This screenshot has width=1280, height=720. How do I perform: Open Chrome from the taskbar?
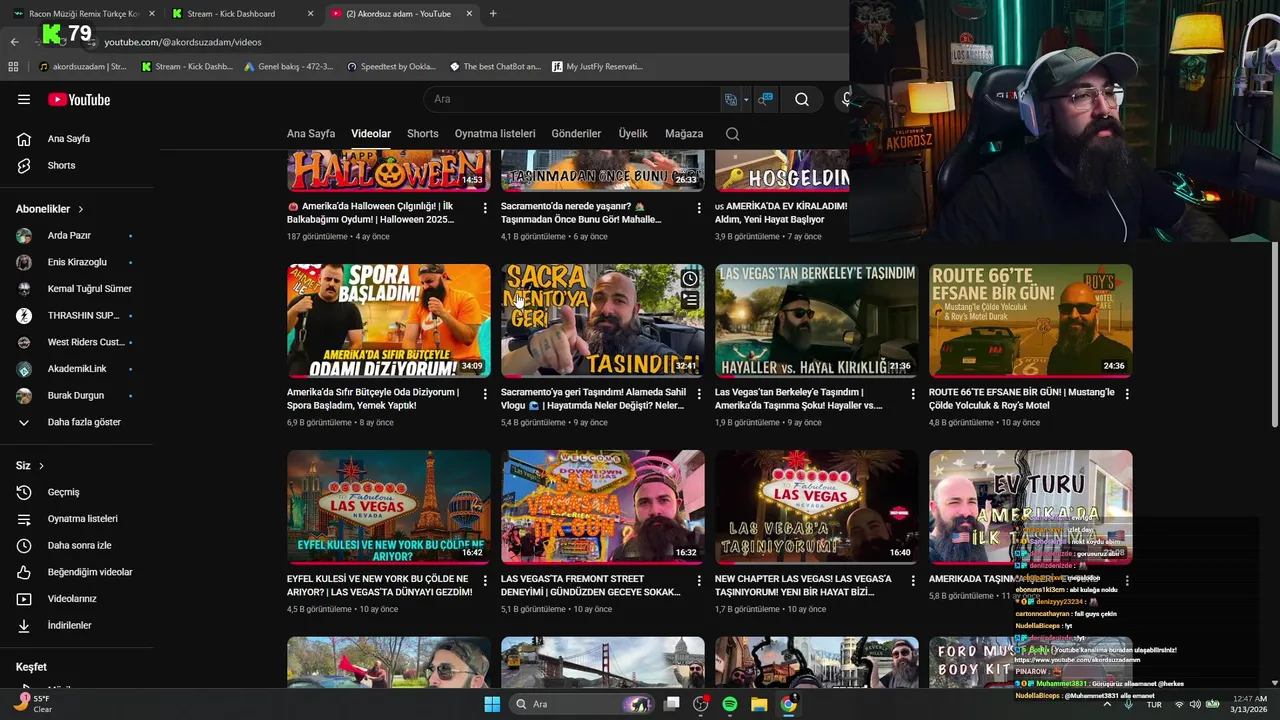point(788,704)
